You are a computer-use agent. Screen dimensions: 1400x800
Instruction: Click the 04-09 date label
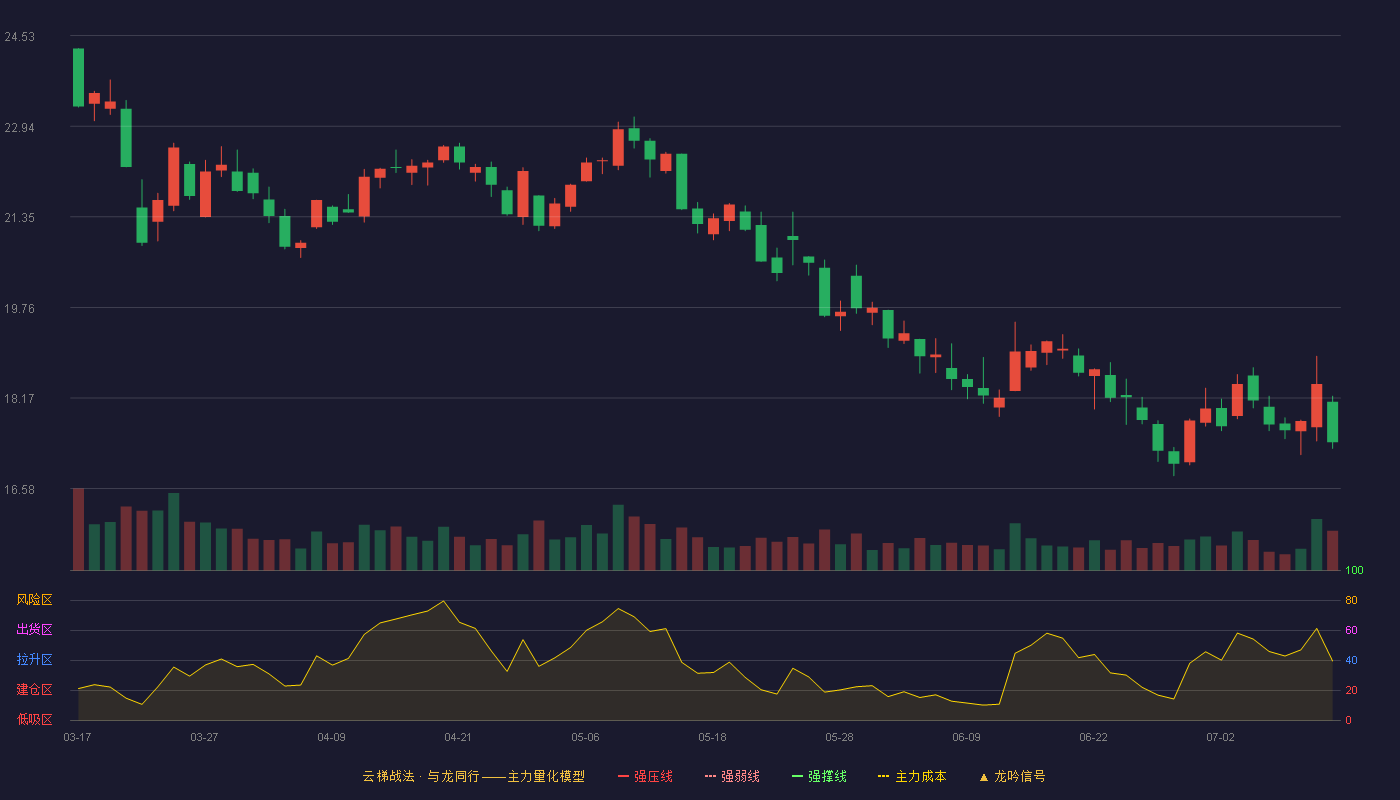(331, 737)
